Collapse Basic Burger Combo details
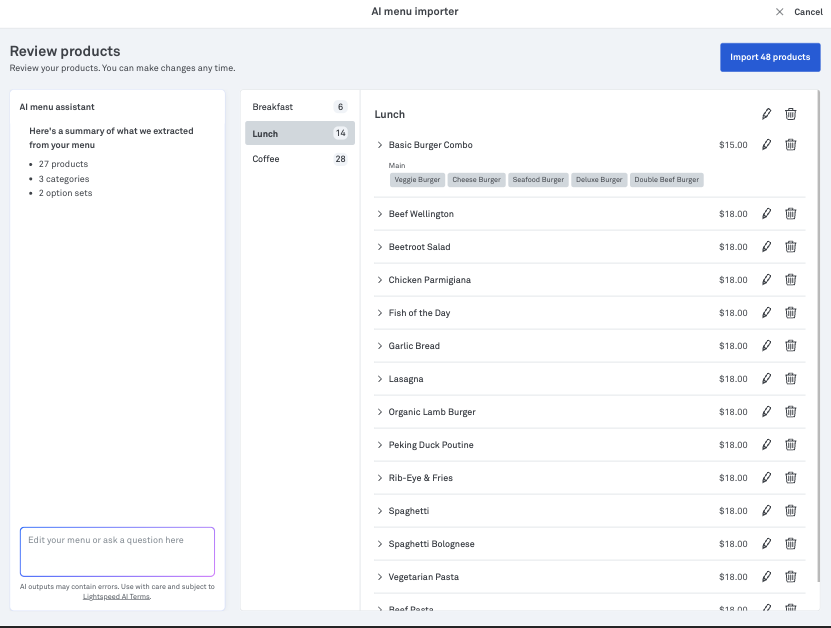Screen dimensions: 831x628 379,145
